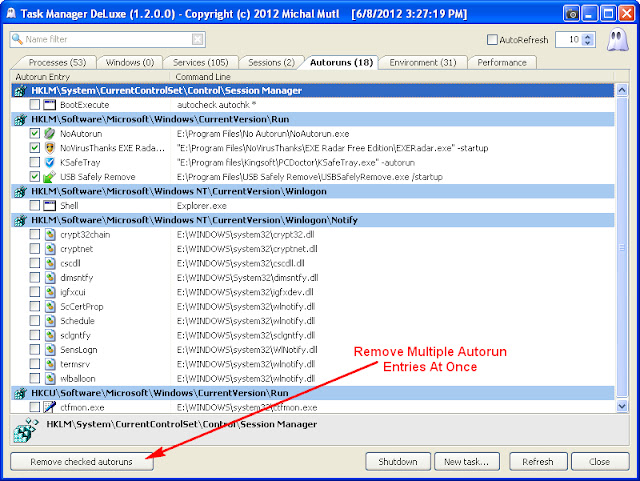Click the igfxcui DLL icon
The width and height of the screenshot is (640, 481).
(50, 292)
